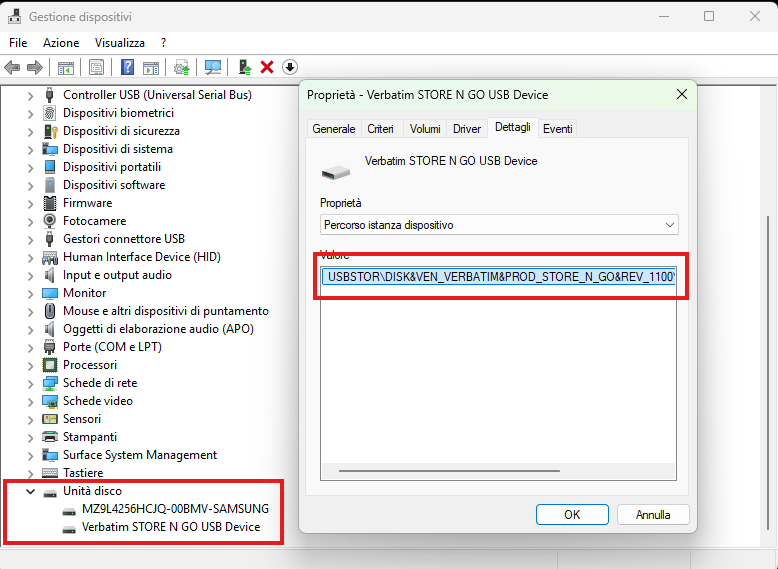Screen dimensions: 778x569
Task: Open the Azione menu
Action: pos(61,43)
